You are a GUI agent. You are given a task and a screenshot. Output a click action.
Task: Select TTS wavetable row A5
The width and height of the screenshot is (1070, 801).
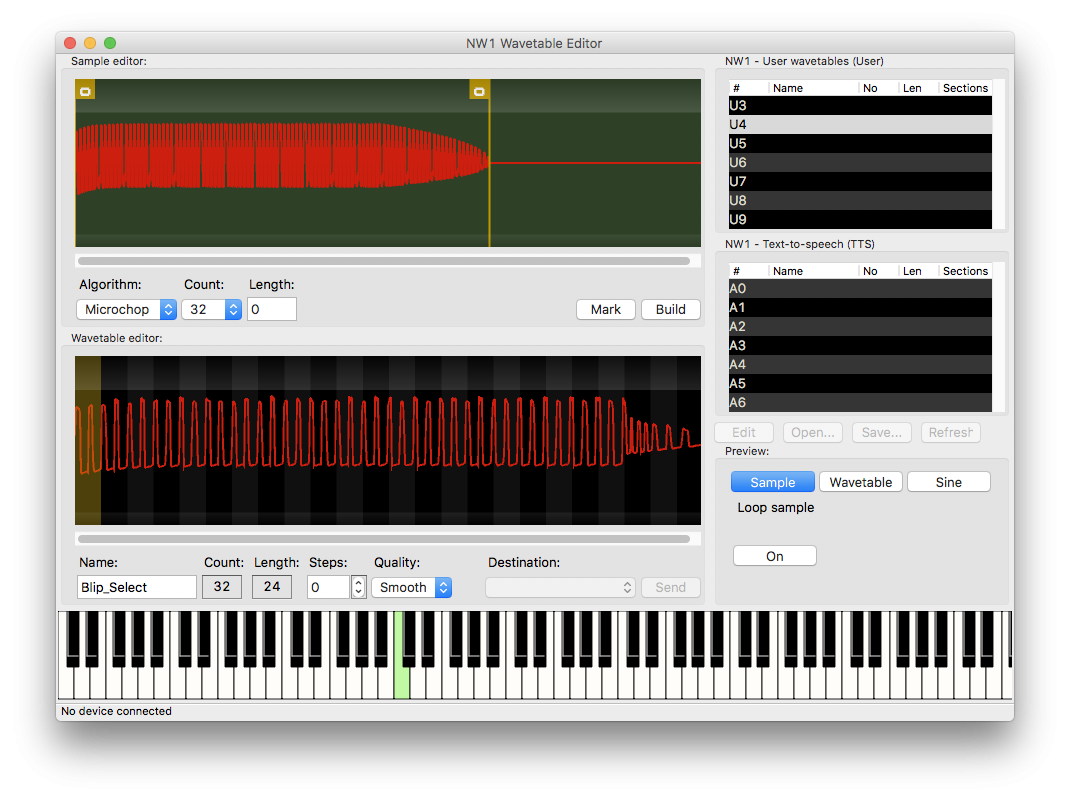click(x=860, y=384)
